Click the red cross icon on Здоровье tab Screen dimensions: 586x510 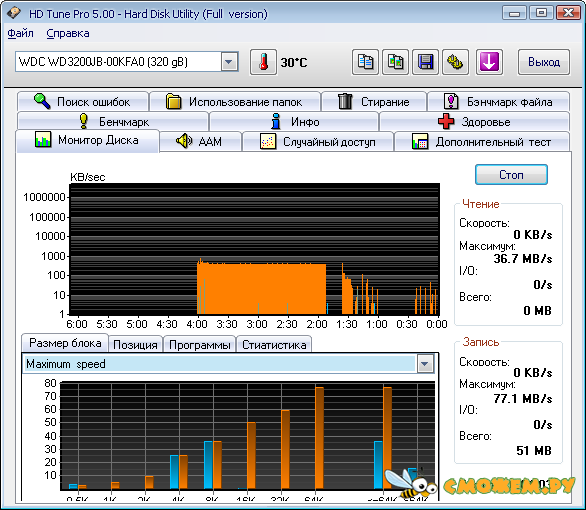pos(446,121)
